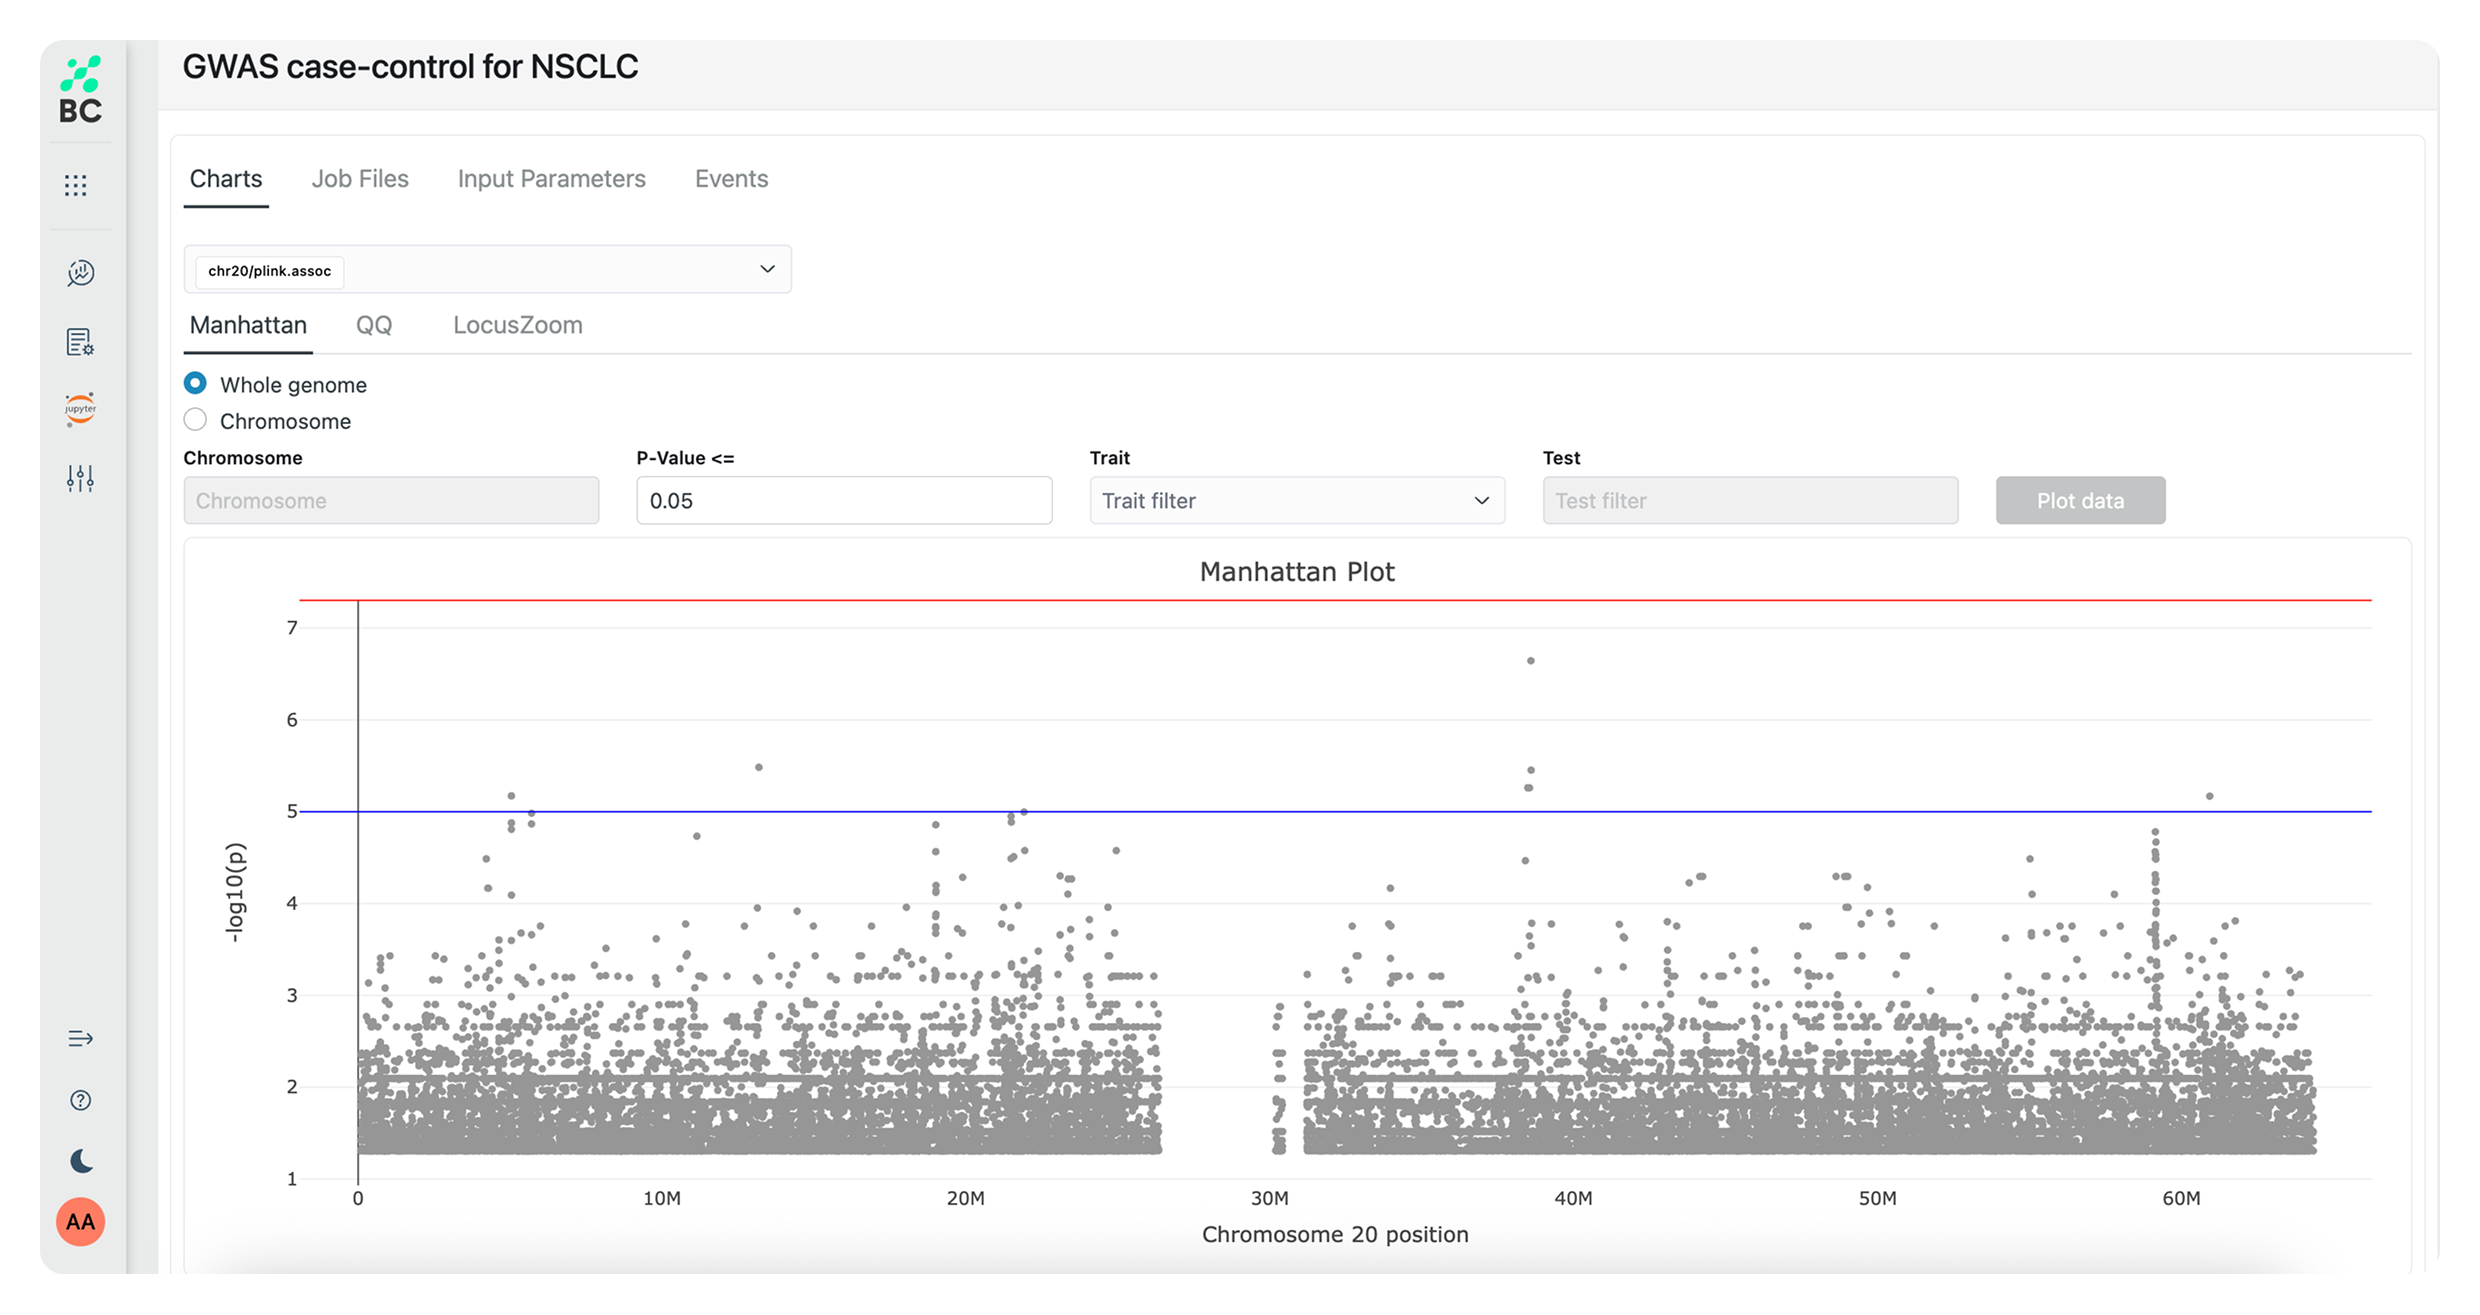2480x1315 pixels.
Task: Toggle dark mode moon icon
Action: click(81, 1161)
